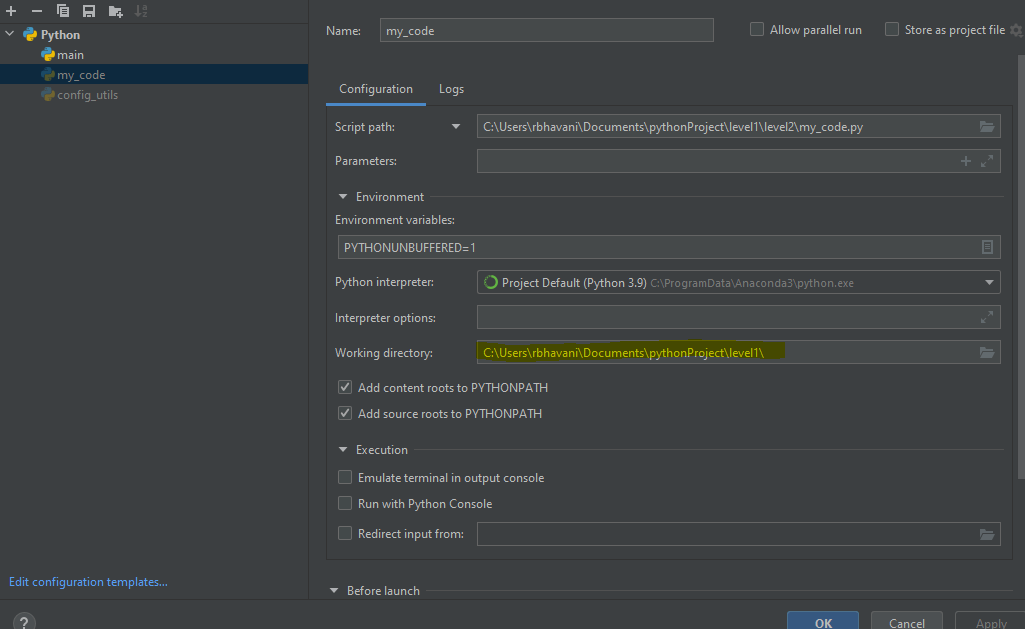1025x629 pixels.
Task: Click the Cancel button
Action: click(x=907, y=621)
